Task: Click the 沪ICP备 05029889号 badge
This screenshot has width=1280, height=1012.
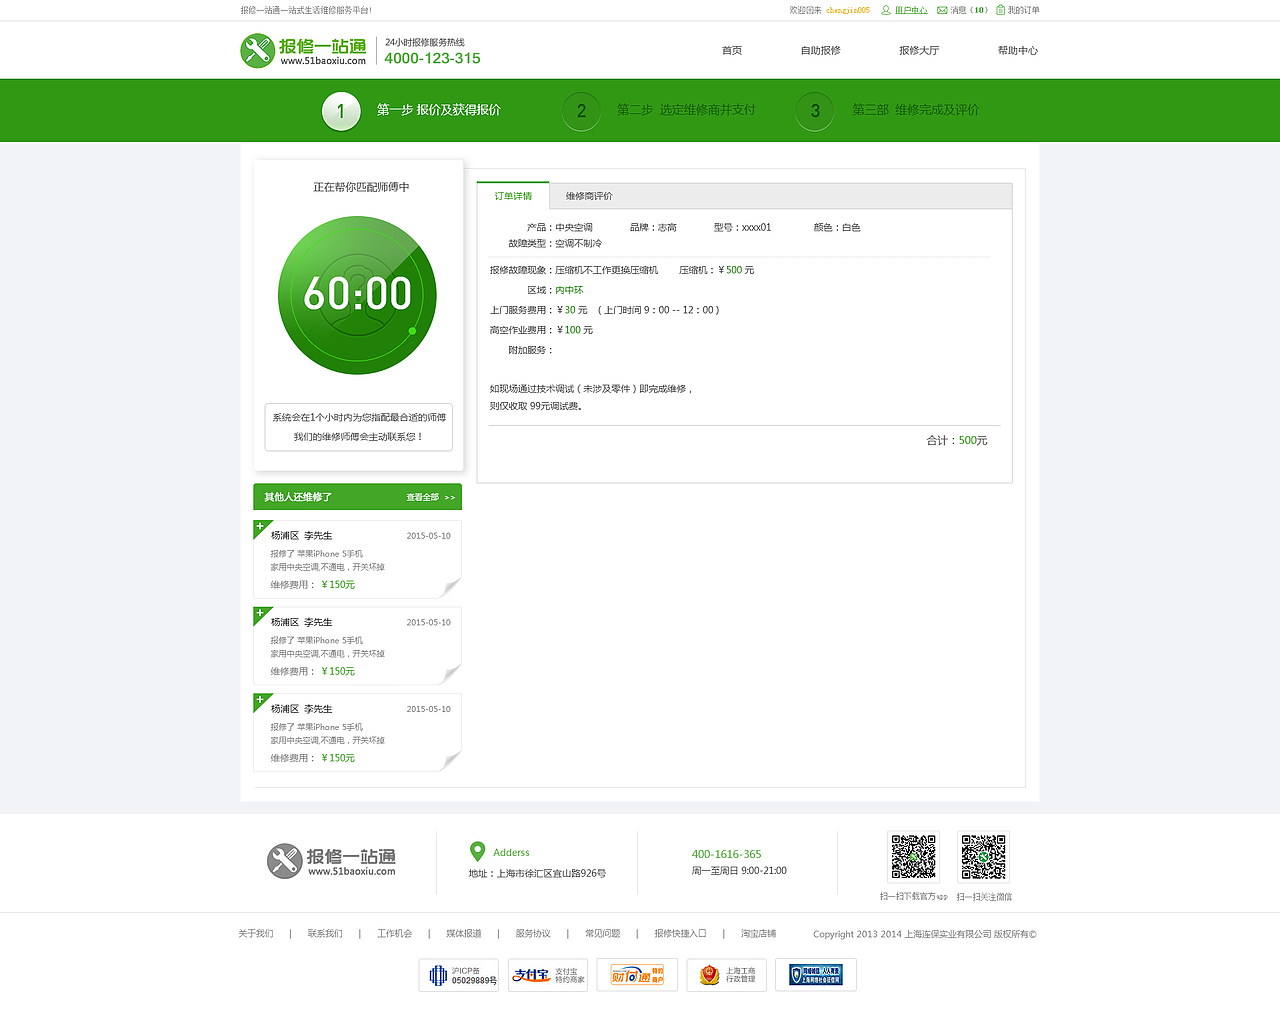Action: coord(459,975)
